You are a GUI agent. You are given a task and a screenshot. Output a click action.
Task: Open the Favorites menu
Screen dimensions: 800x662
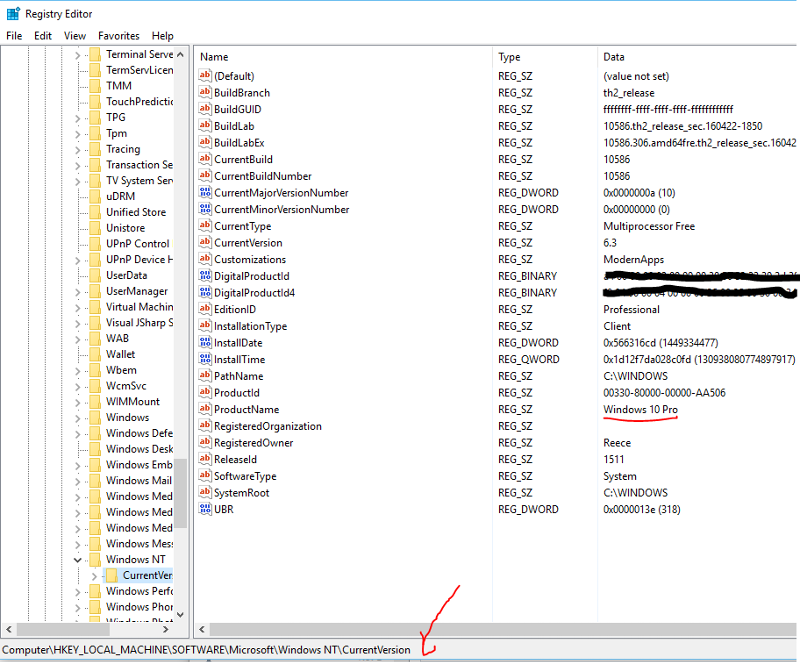[119, 36]
